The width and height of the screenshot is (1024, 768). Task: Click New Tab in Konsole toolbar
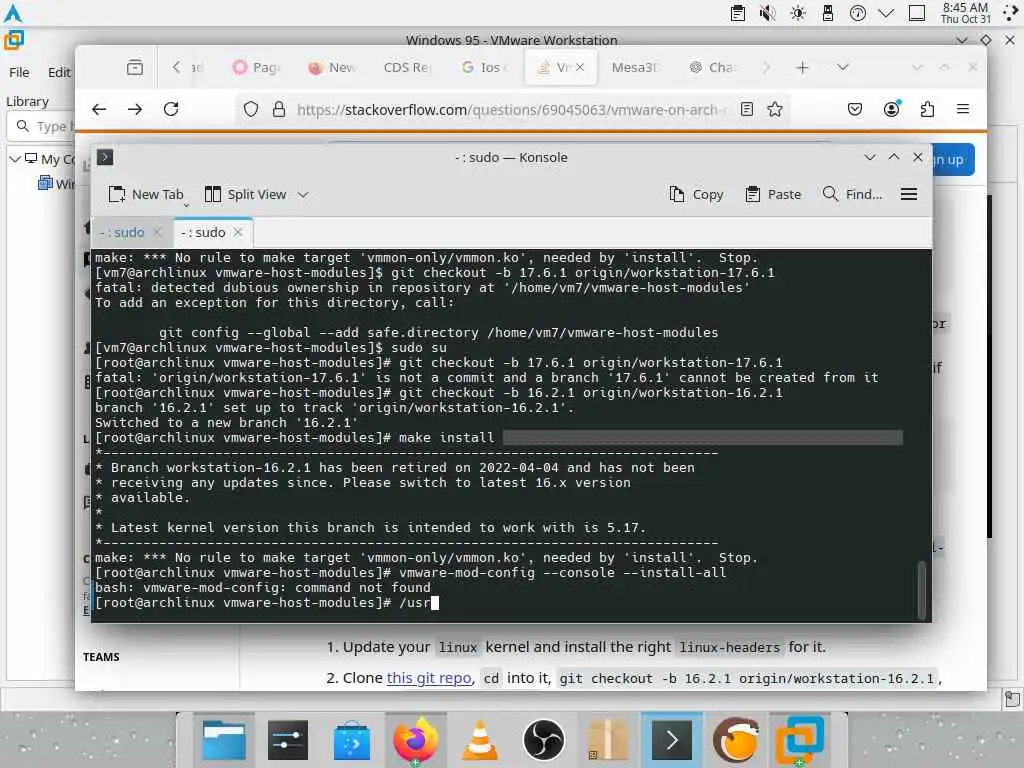(146, 195)
